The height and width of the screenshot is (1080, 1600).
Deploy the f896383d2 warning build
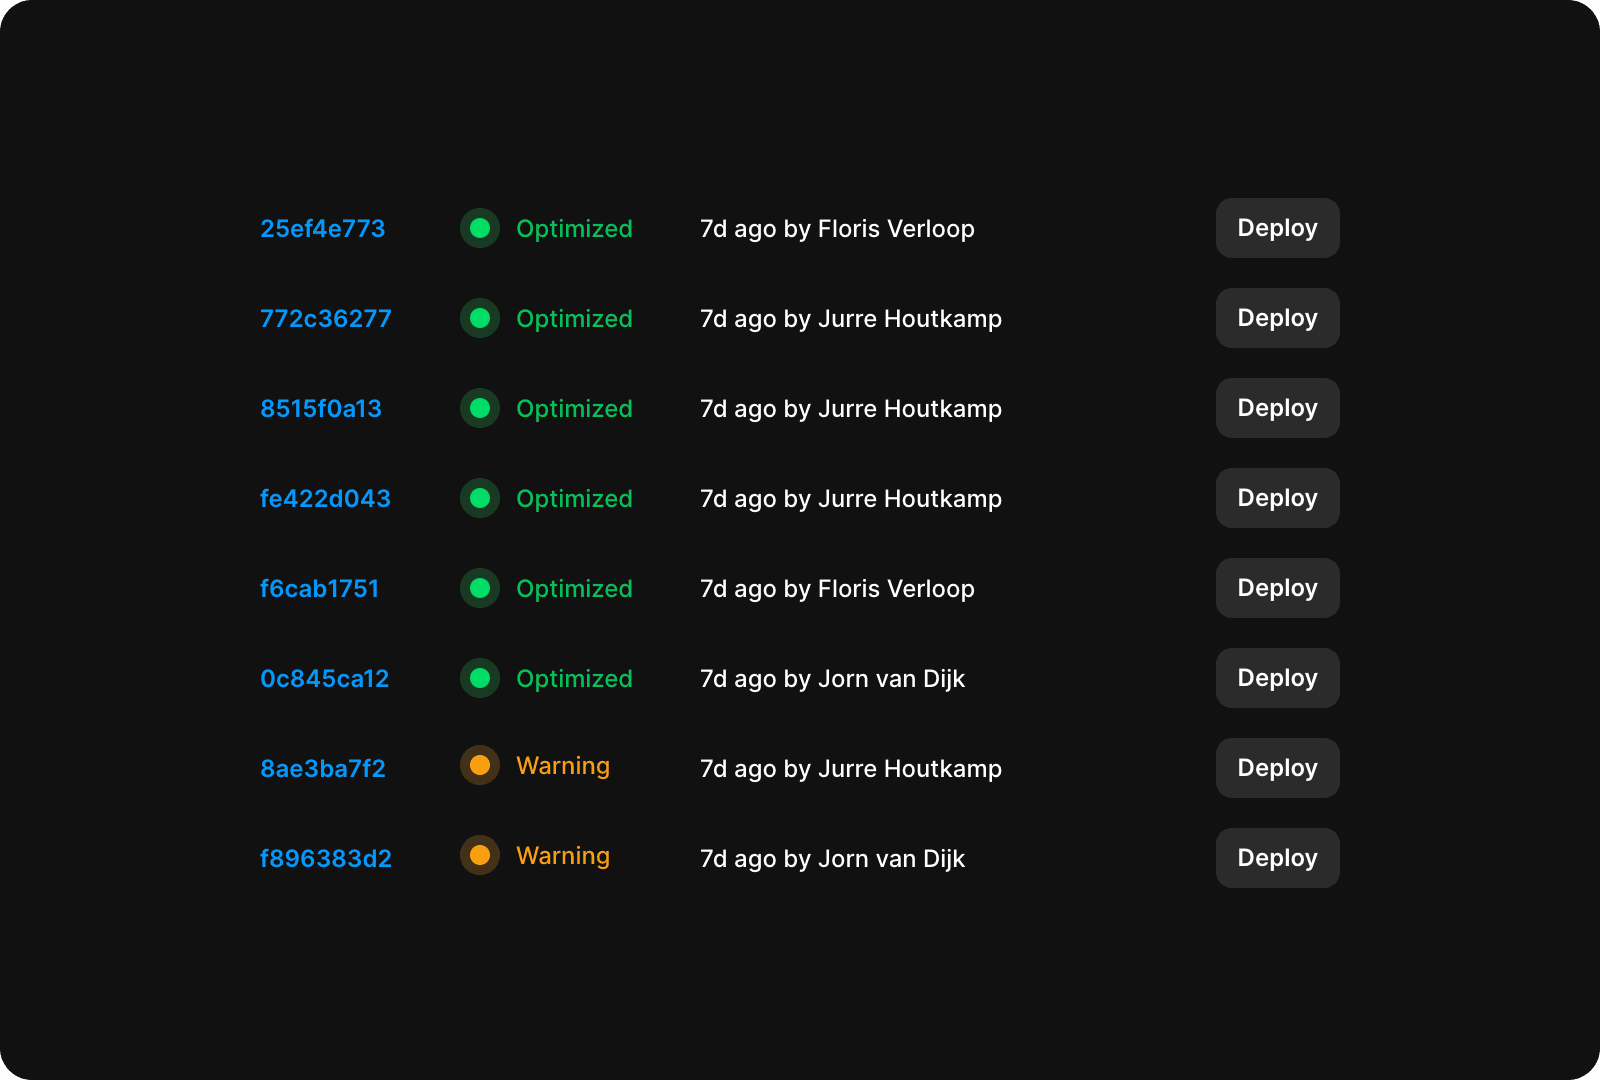tap(1277, 858)
